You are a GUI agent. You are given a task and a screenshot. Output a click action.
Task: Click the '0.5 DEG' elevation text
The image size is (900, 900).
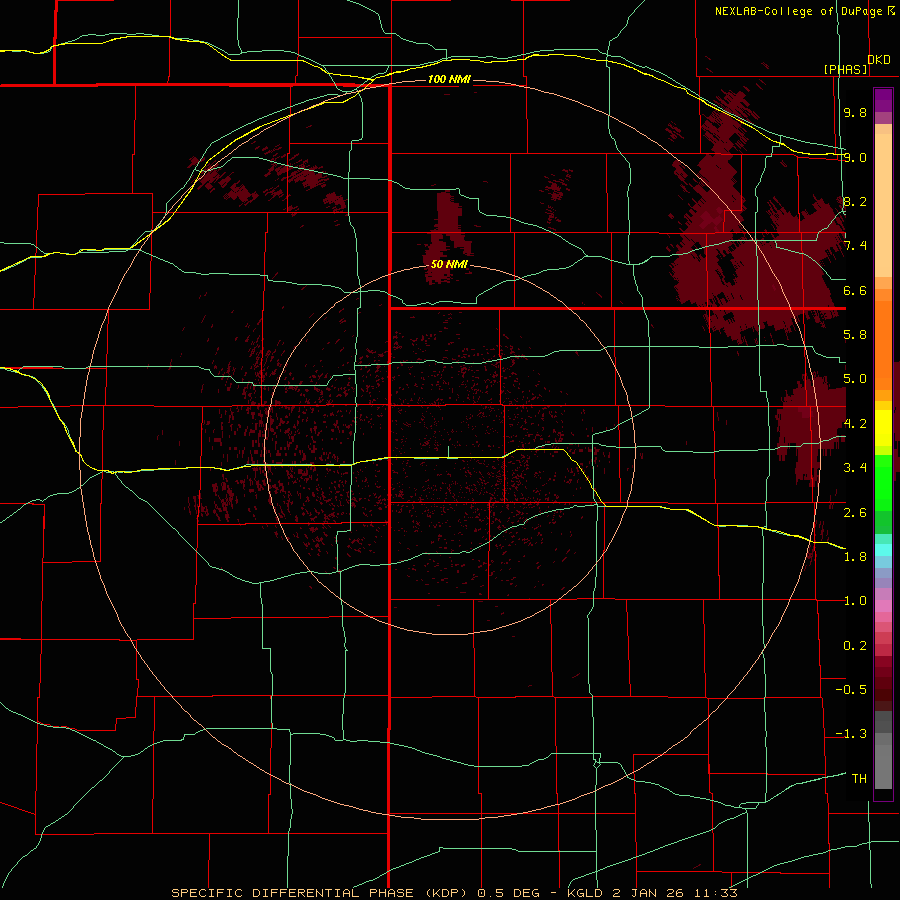(509, 893)
